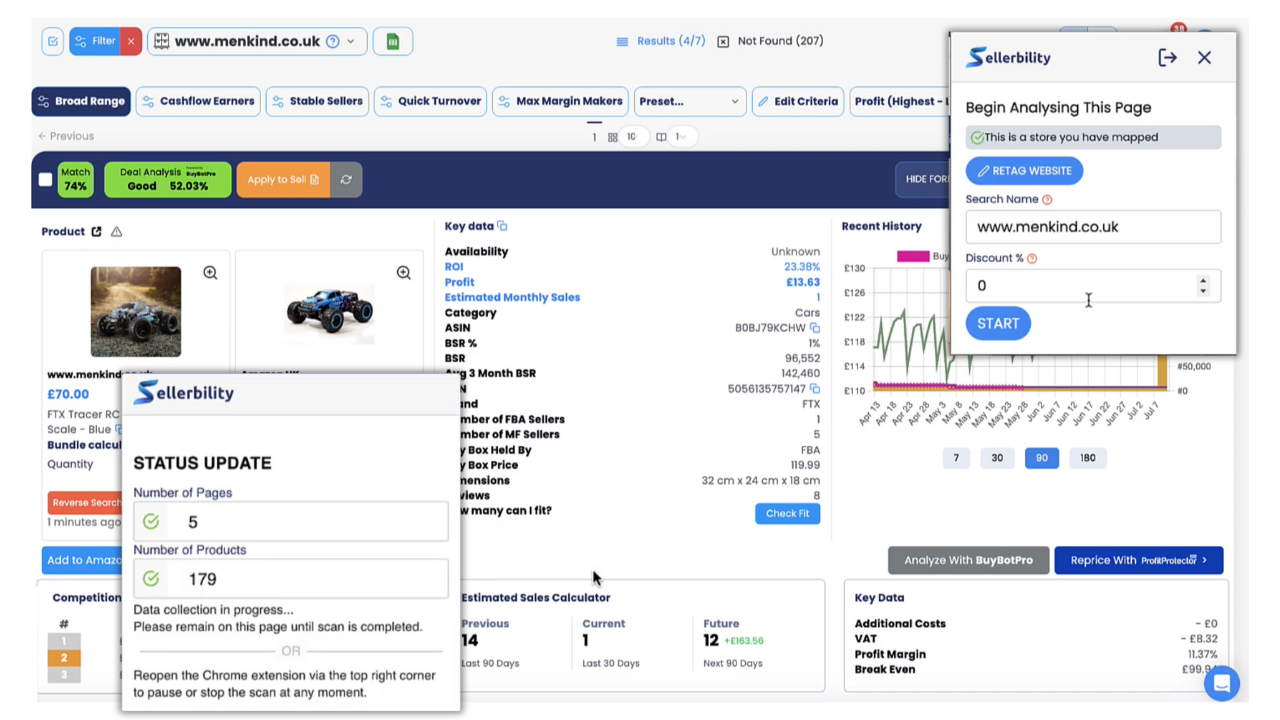
Task: Toggle the magenta Buy Box legend swatch
Action: coord(913,256)
